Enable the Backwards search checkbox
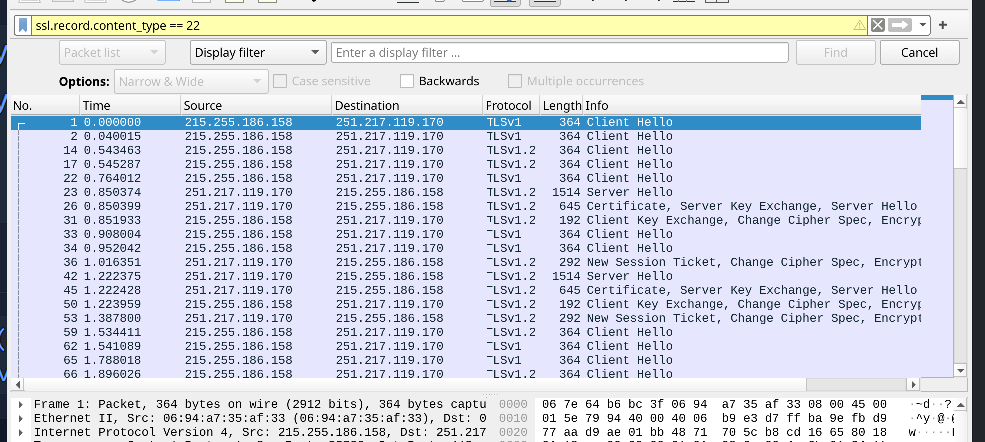The width and height of the screenshot is (985, 442). coord(407,81)
